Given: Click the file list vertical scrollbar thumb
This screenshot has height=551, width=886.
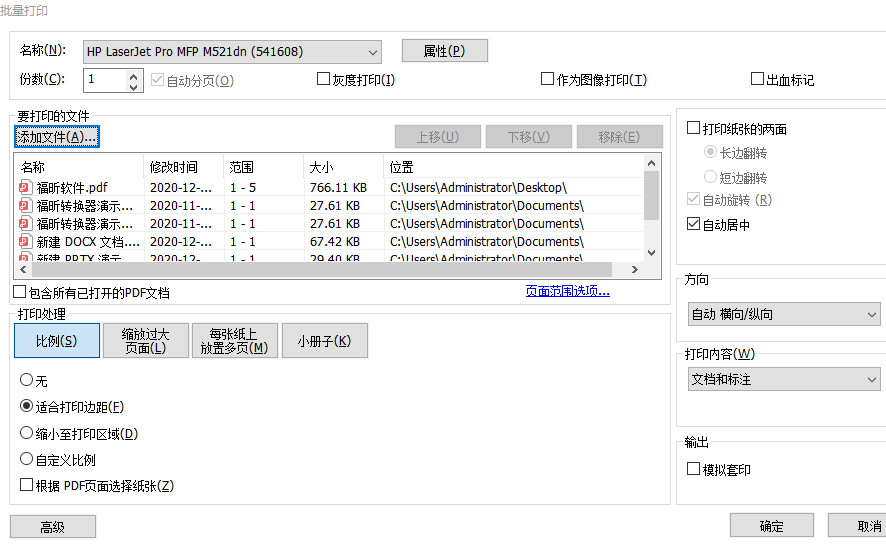Looking at the screenshot, I should pyautogui.click(x=652, y=195).
